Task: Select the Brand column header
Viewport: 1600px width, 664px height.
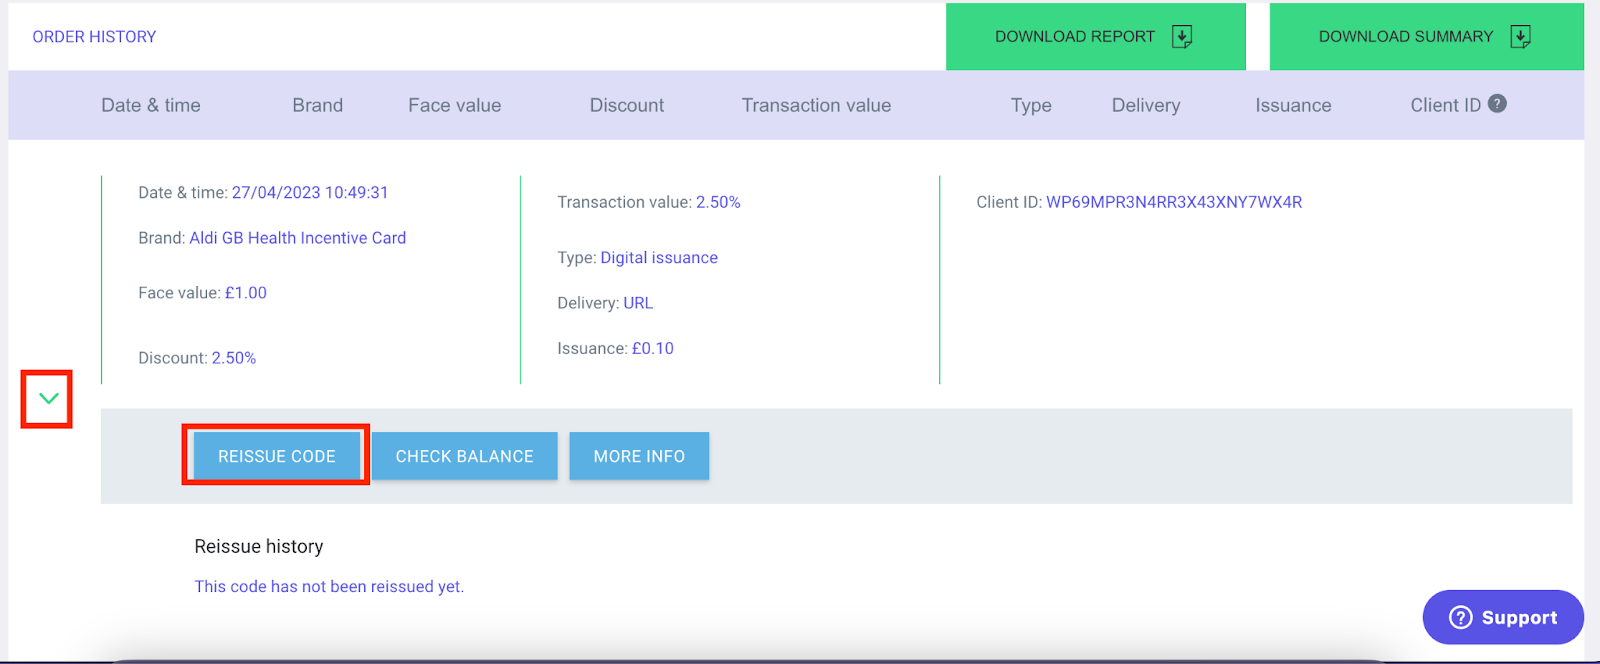Action: point(317,105)
